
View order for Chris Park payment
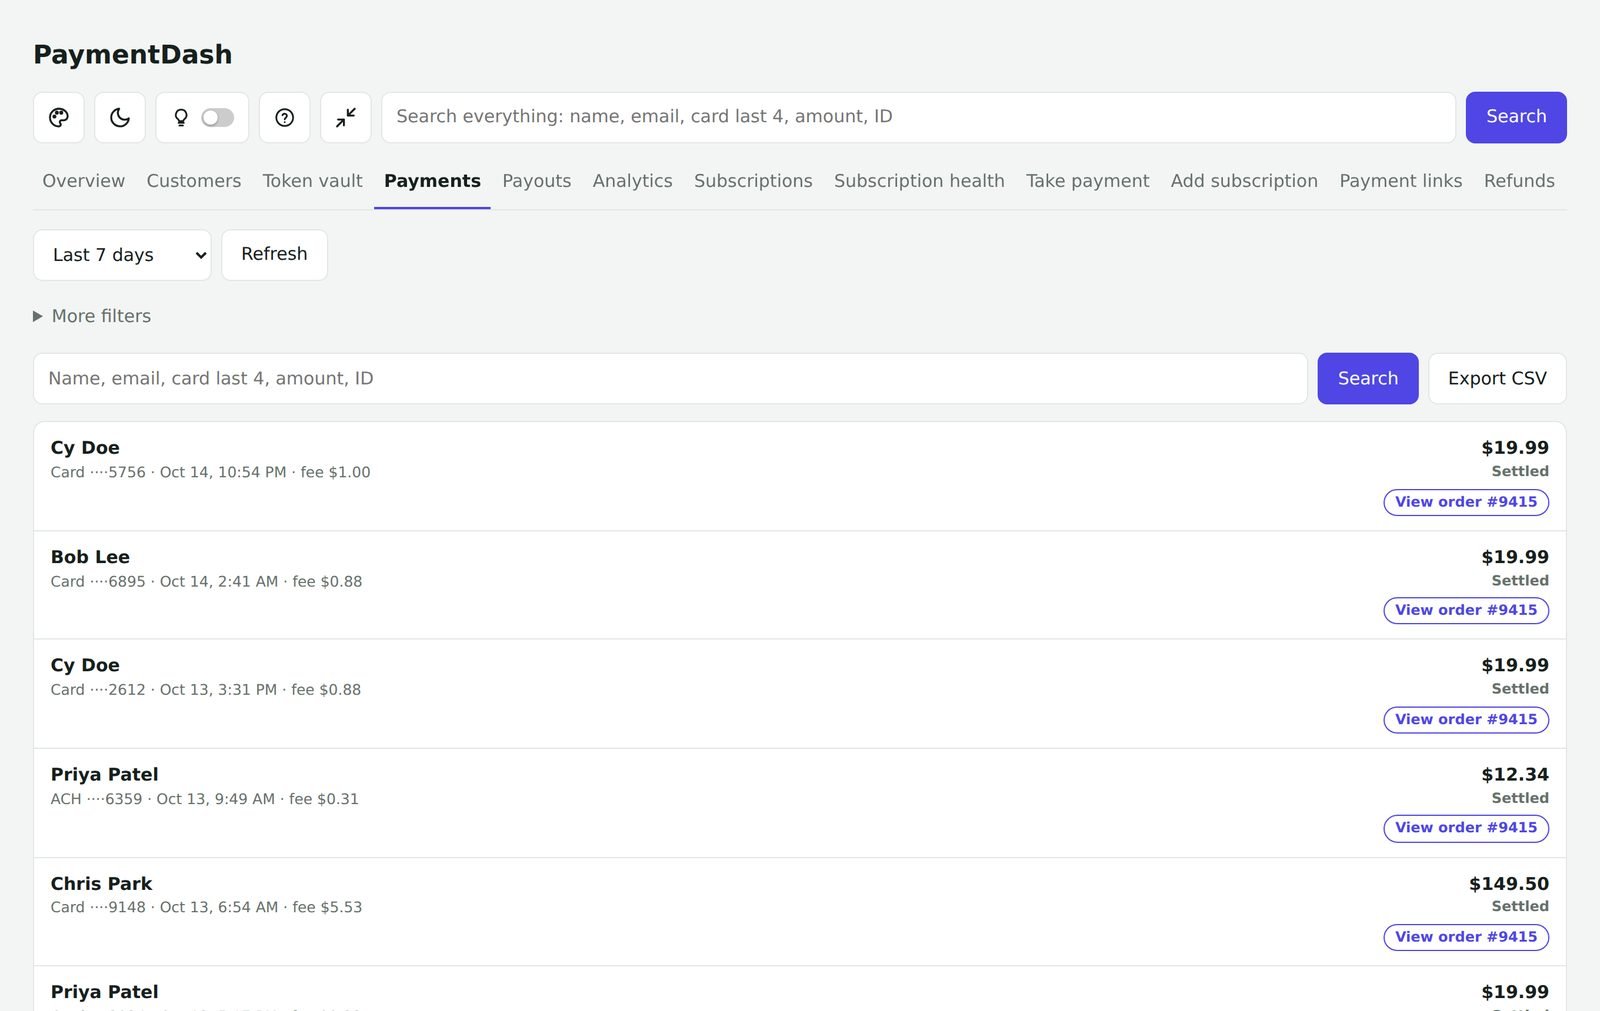1466,937
